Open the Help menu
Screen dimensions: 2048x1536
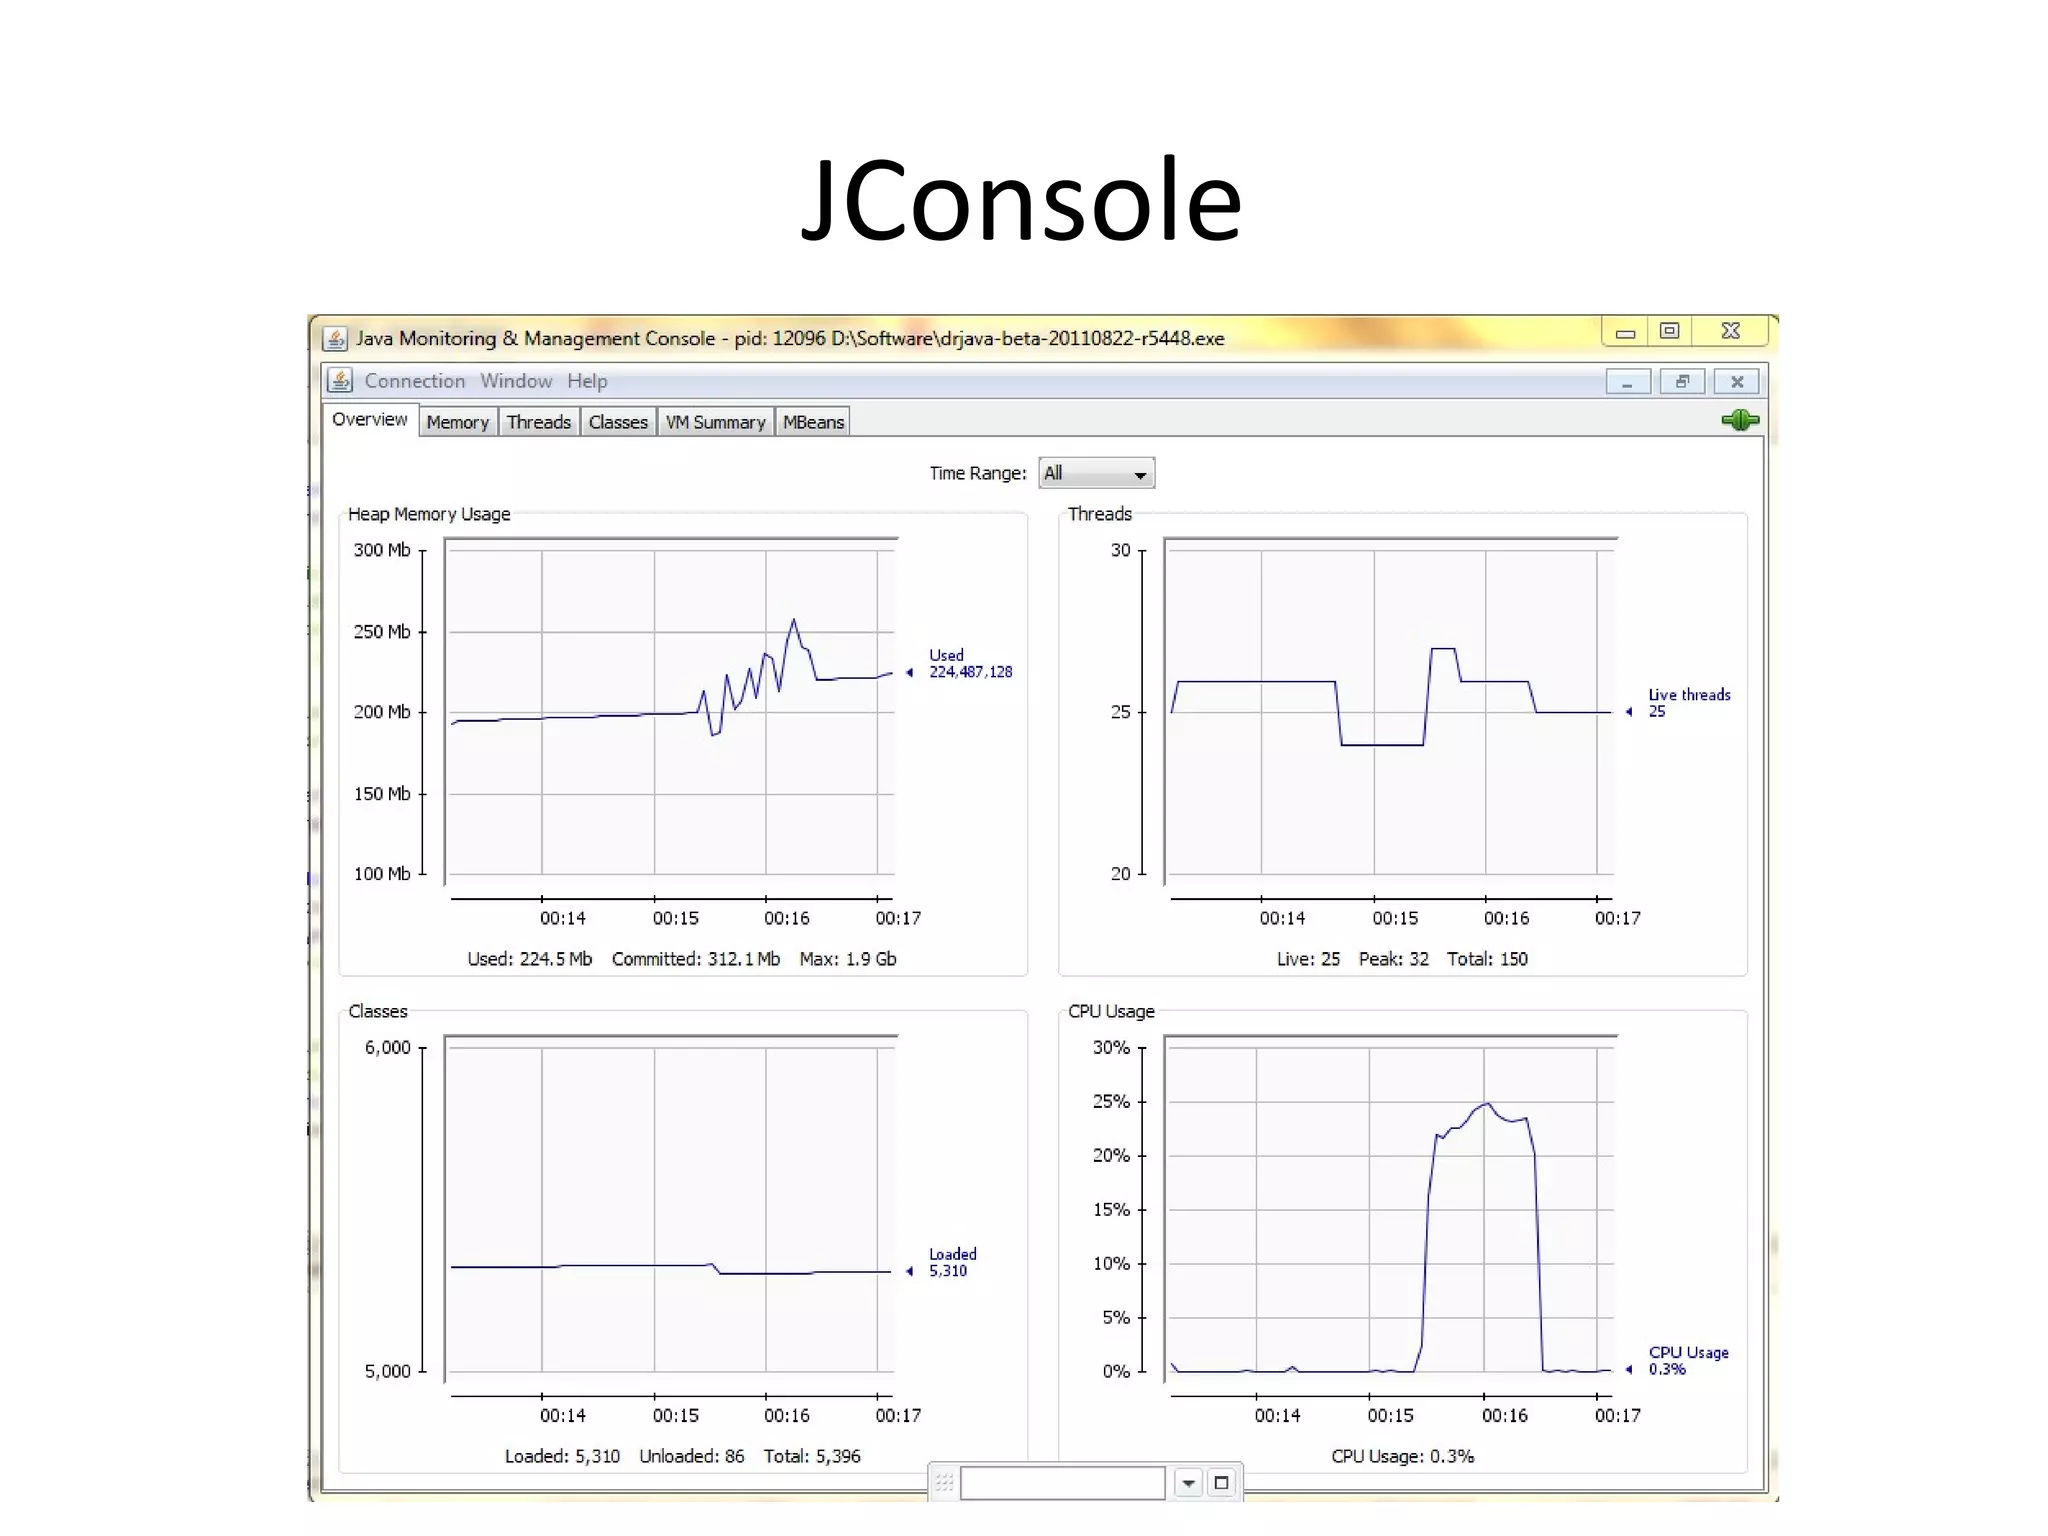(587, 381)
